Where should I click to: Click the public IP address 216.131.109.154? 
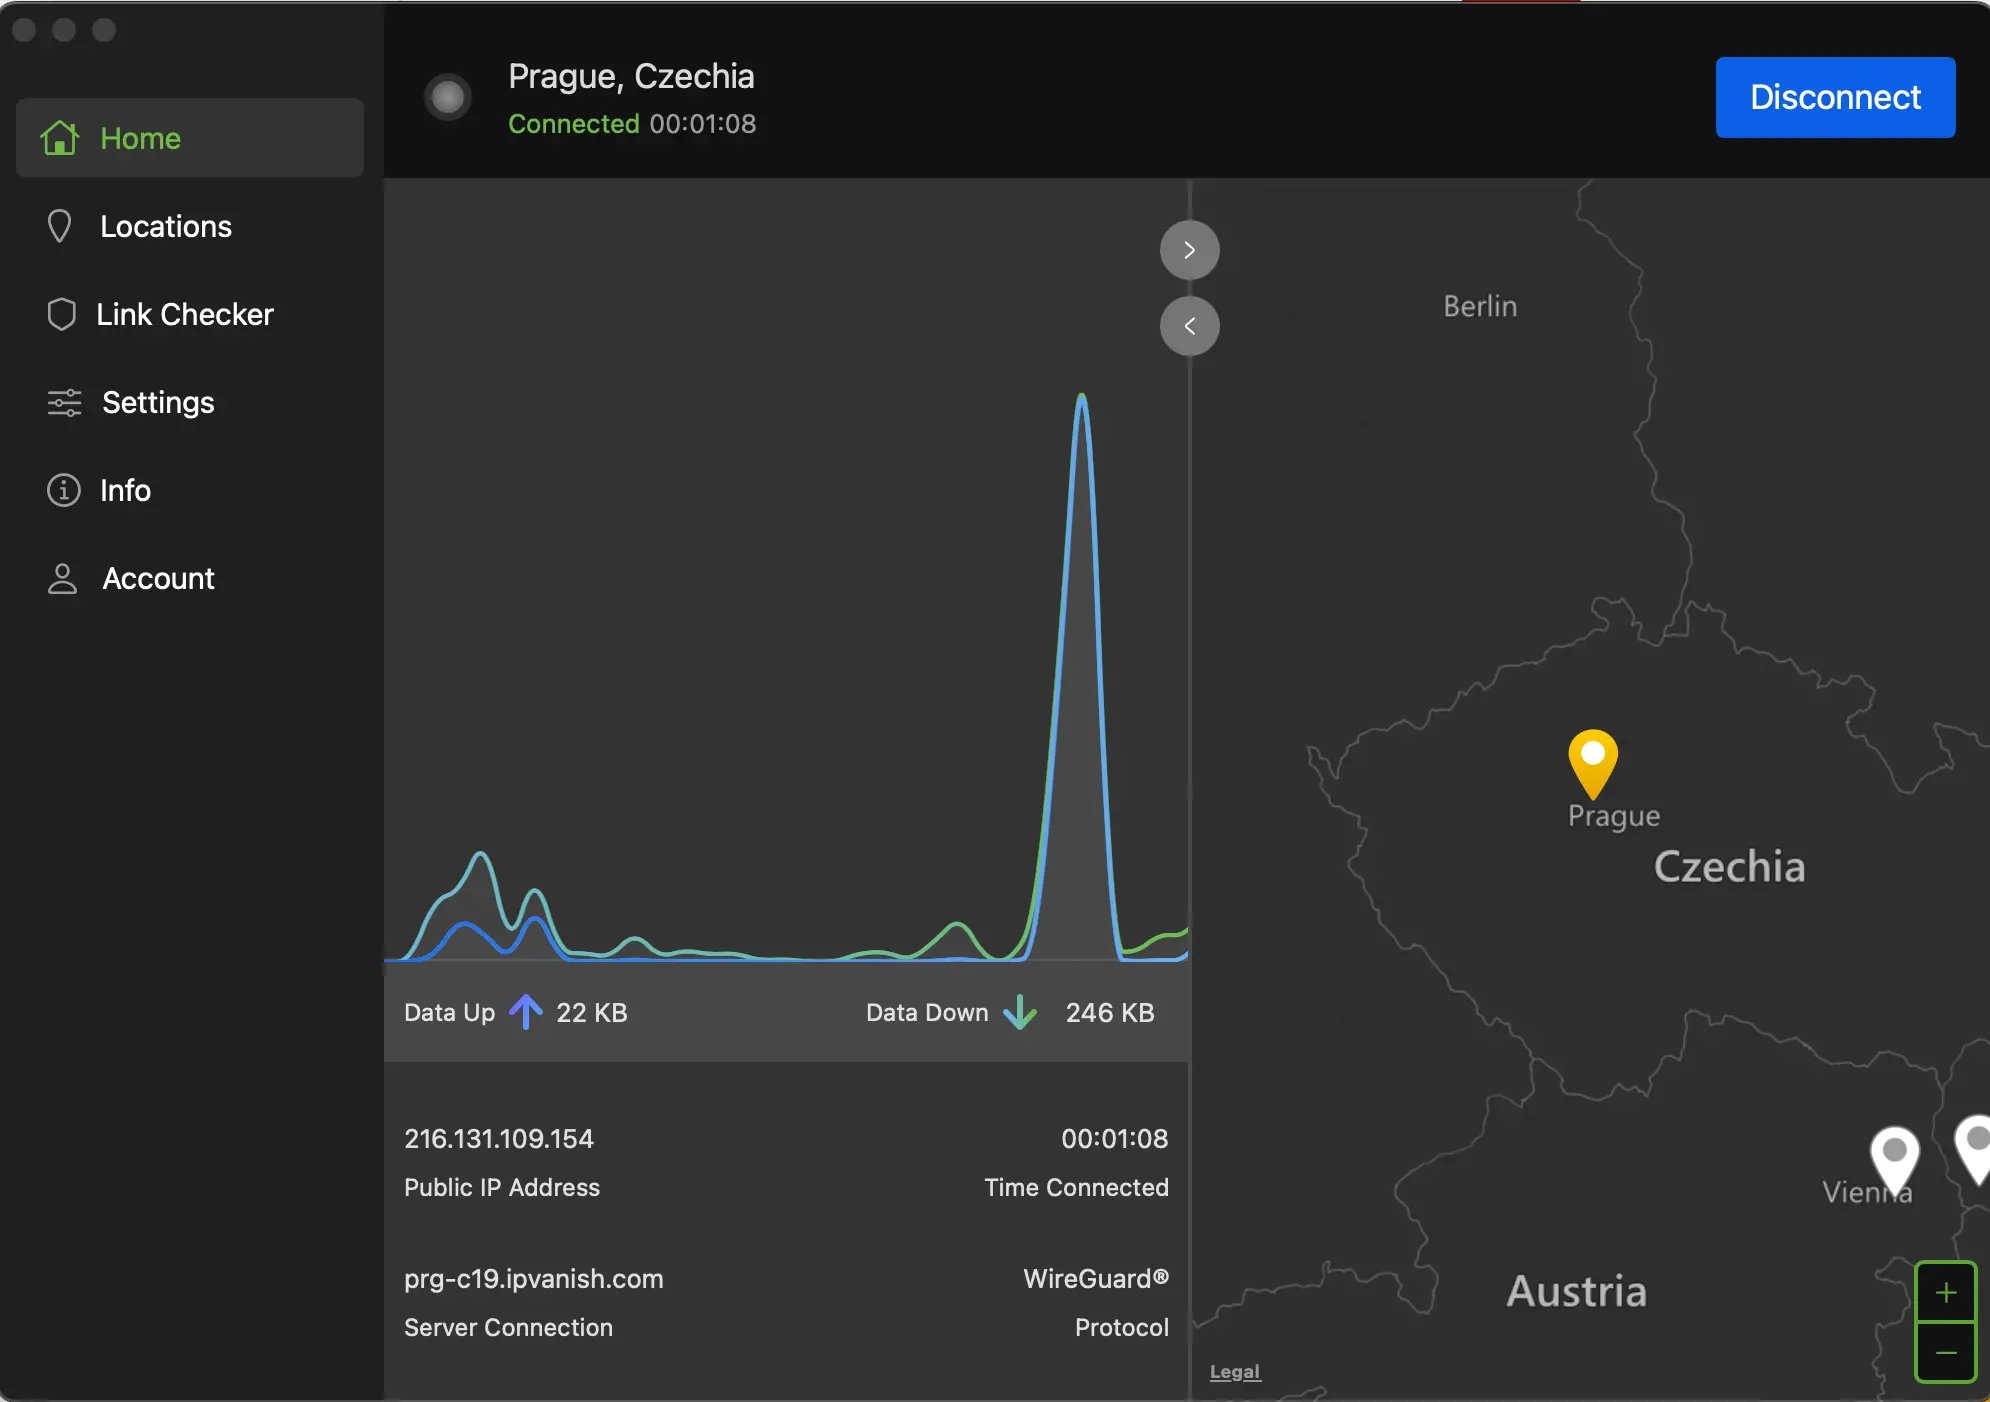(x=498, y=1138)
